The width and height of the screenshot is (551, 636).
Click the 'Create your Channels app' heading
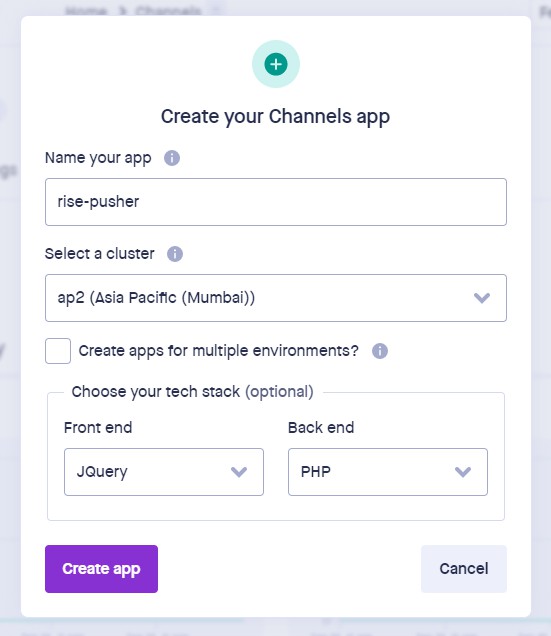coord(276,117)
